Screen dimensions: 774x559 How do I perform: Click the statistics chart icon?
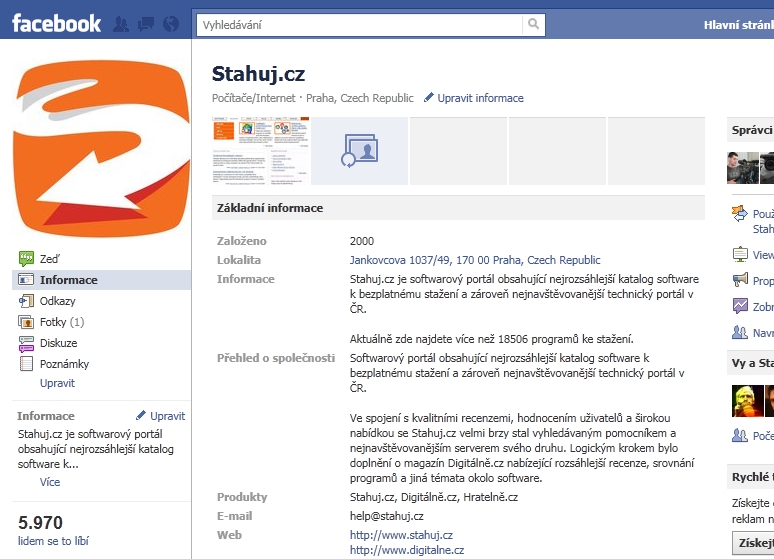[739, 306]
